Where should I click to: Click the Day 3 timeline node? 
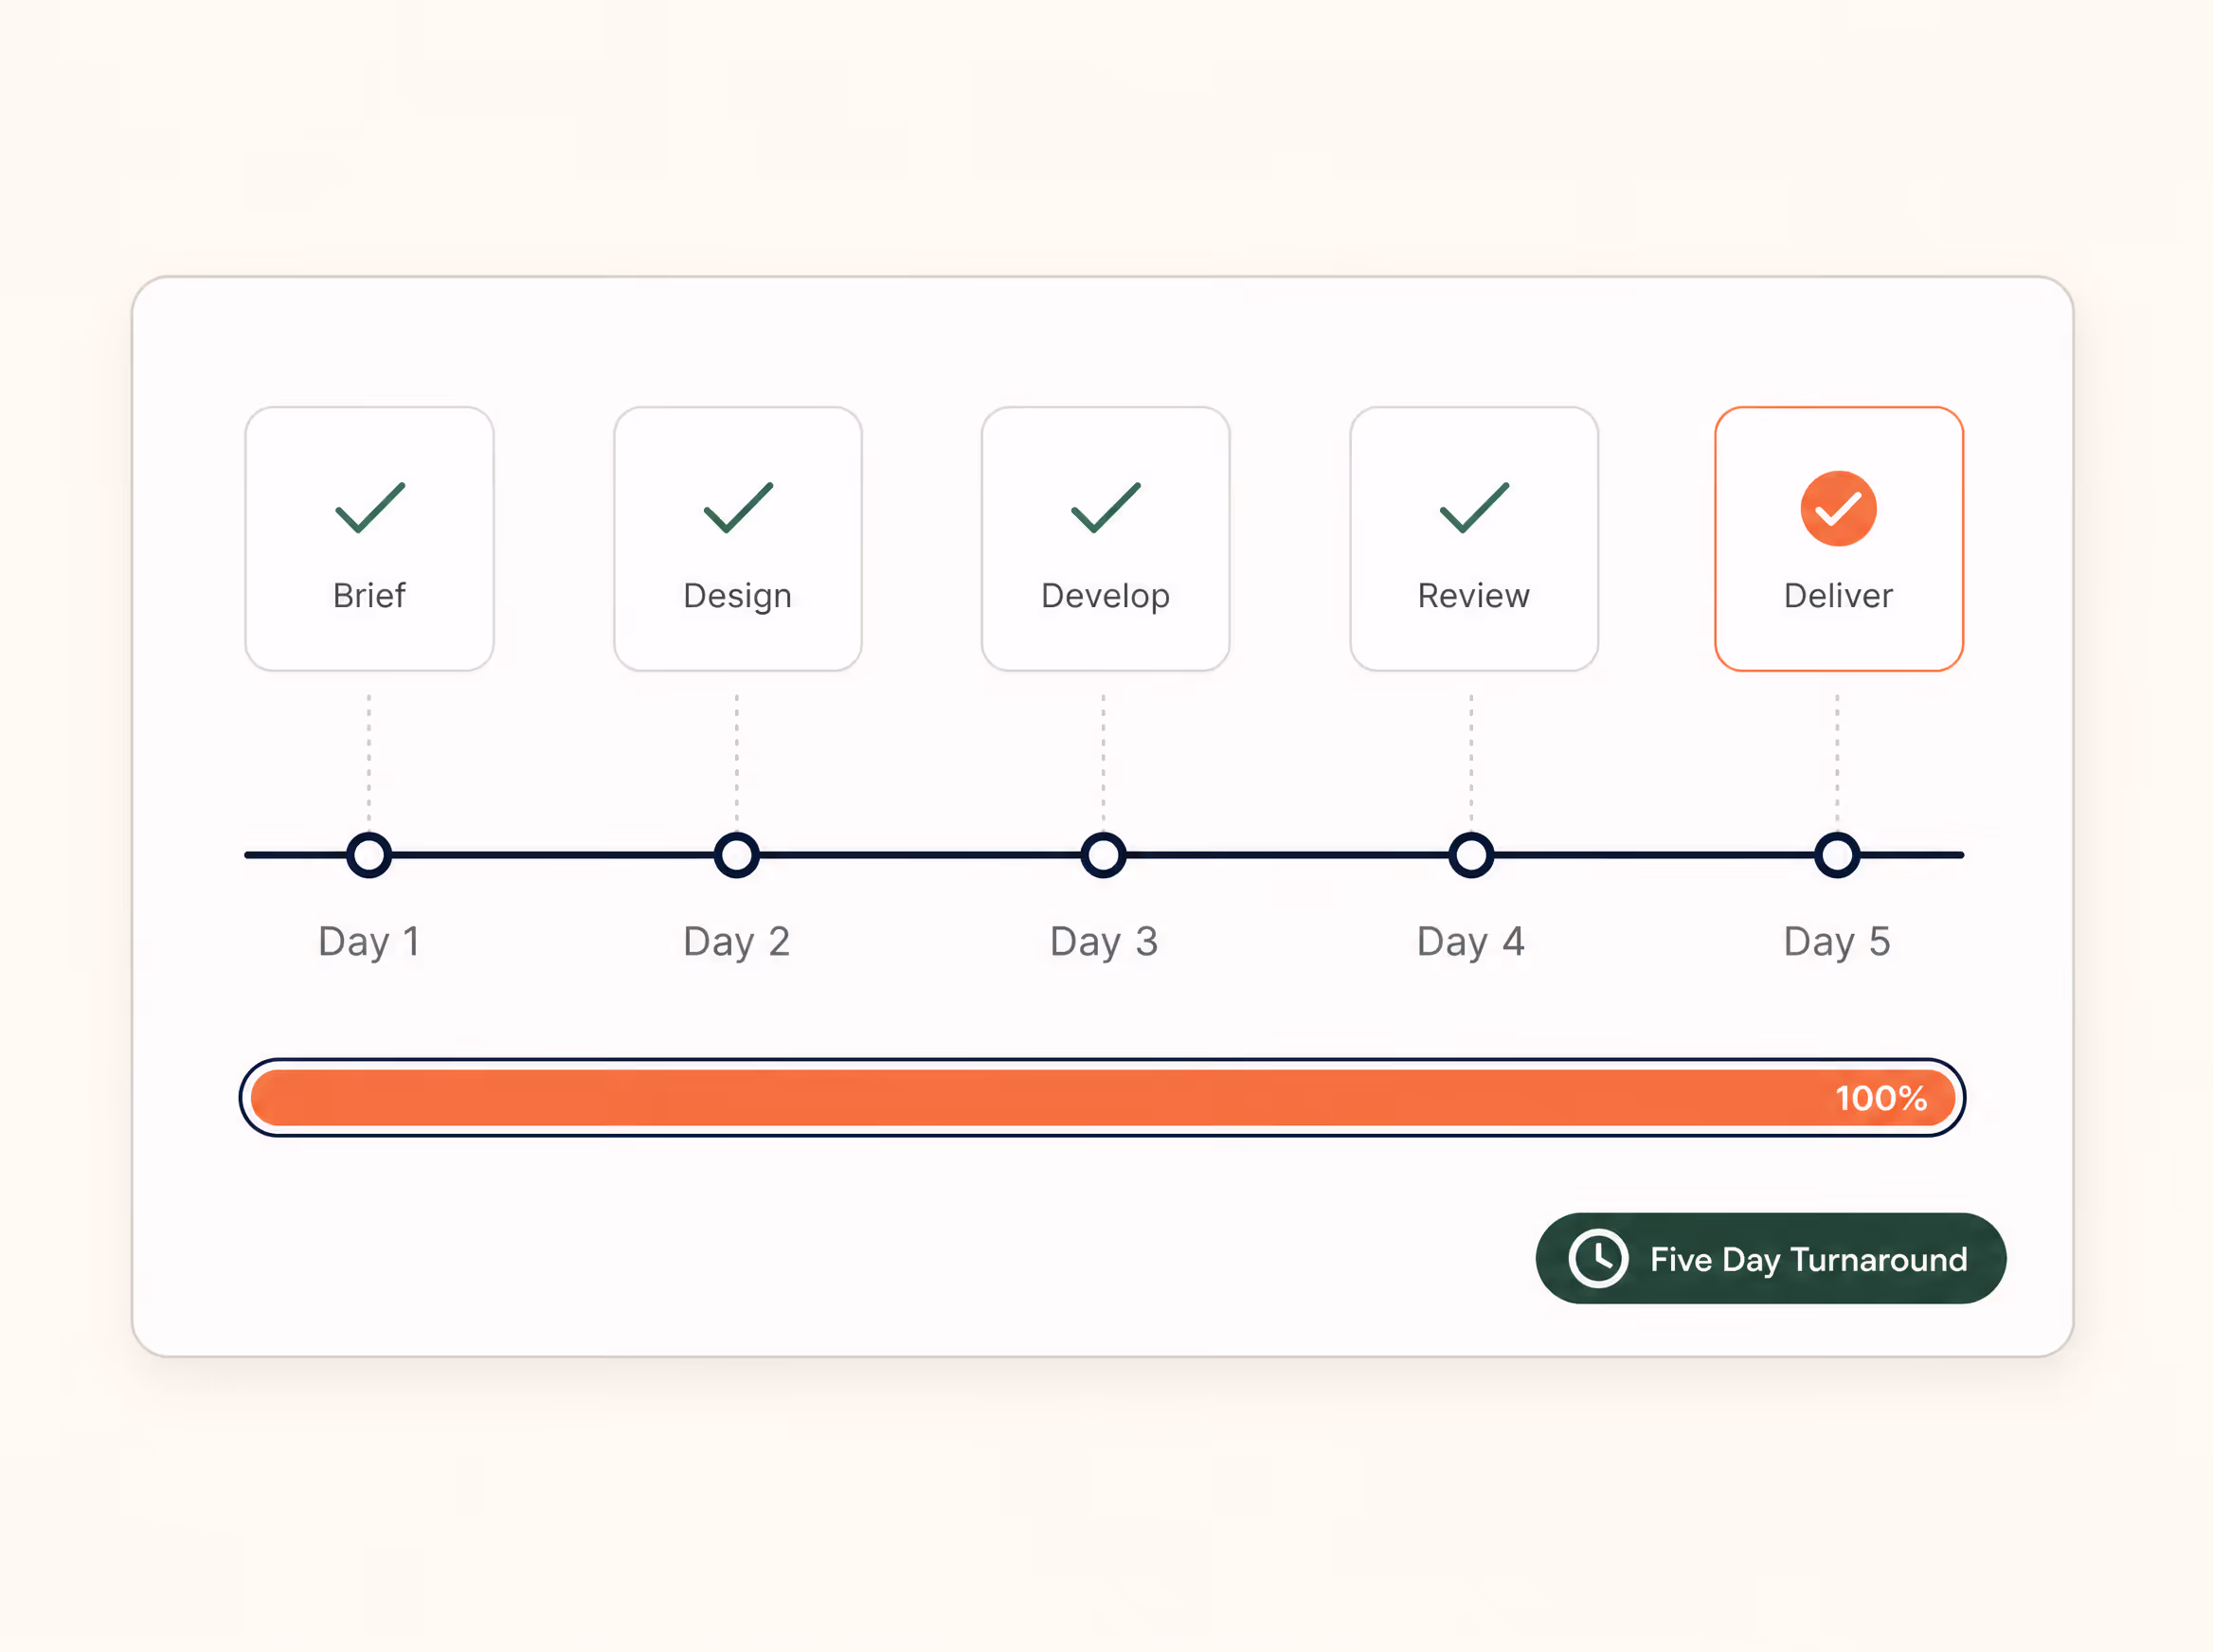1104,855
